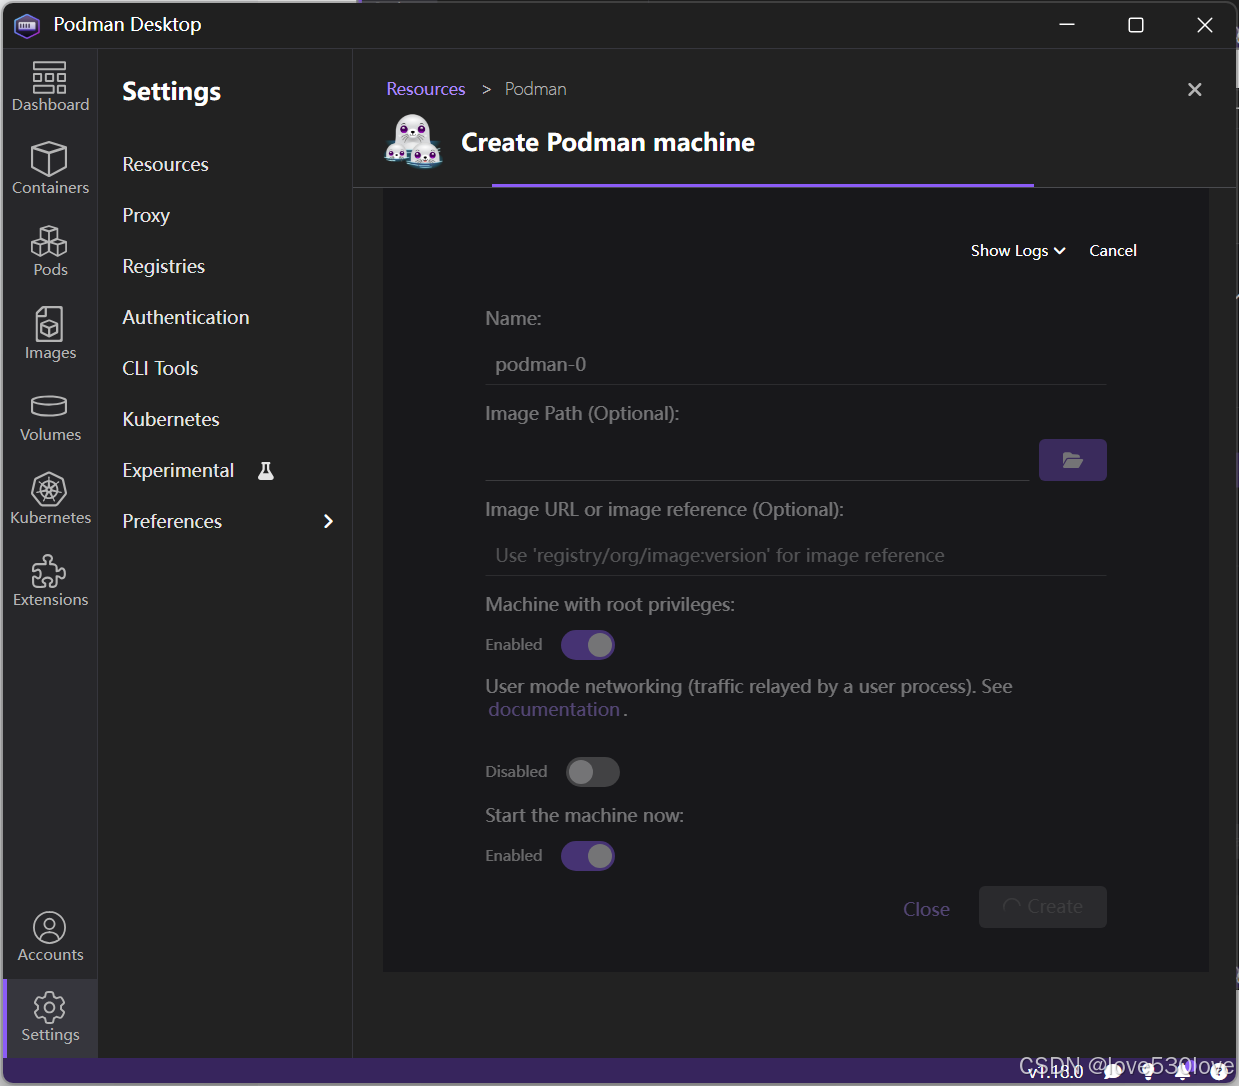The image size is (1239, 1086).
Task: Open Resources settings page
Action: pos(166,164)
